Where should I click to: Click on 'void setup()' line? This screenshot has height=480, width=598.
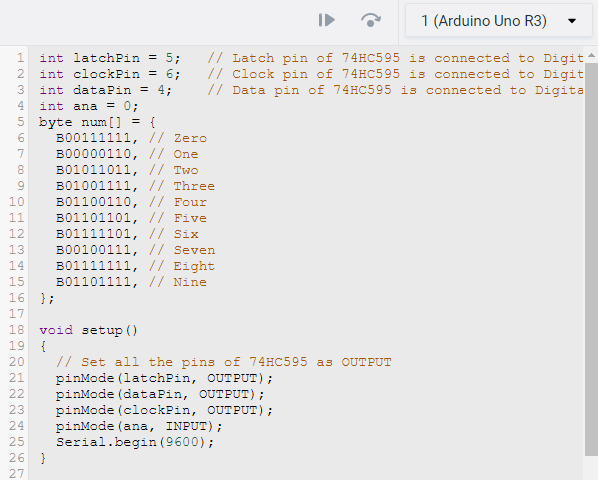(x=88, y=330)
